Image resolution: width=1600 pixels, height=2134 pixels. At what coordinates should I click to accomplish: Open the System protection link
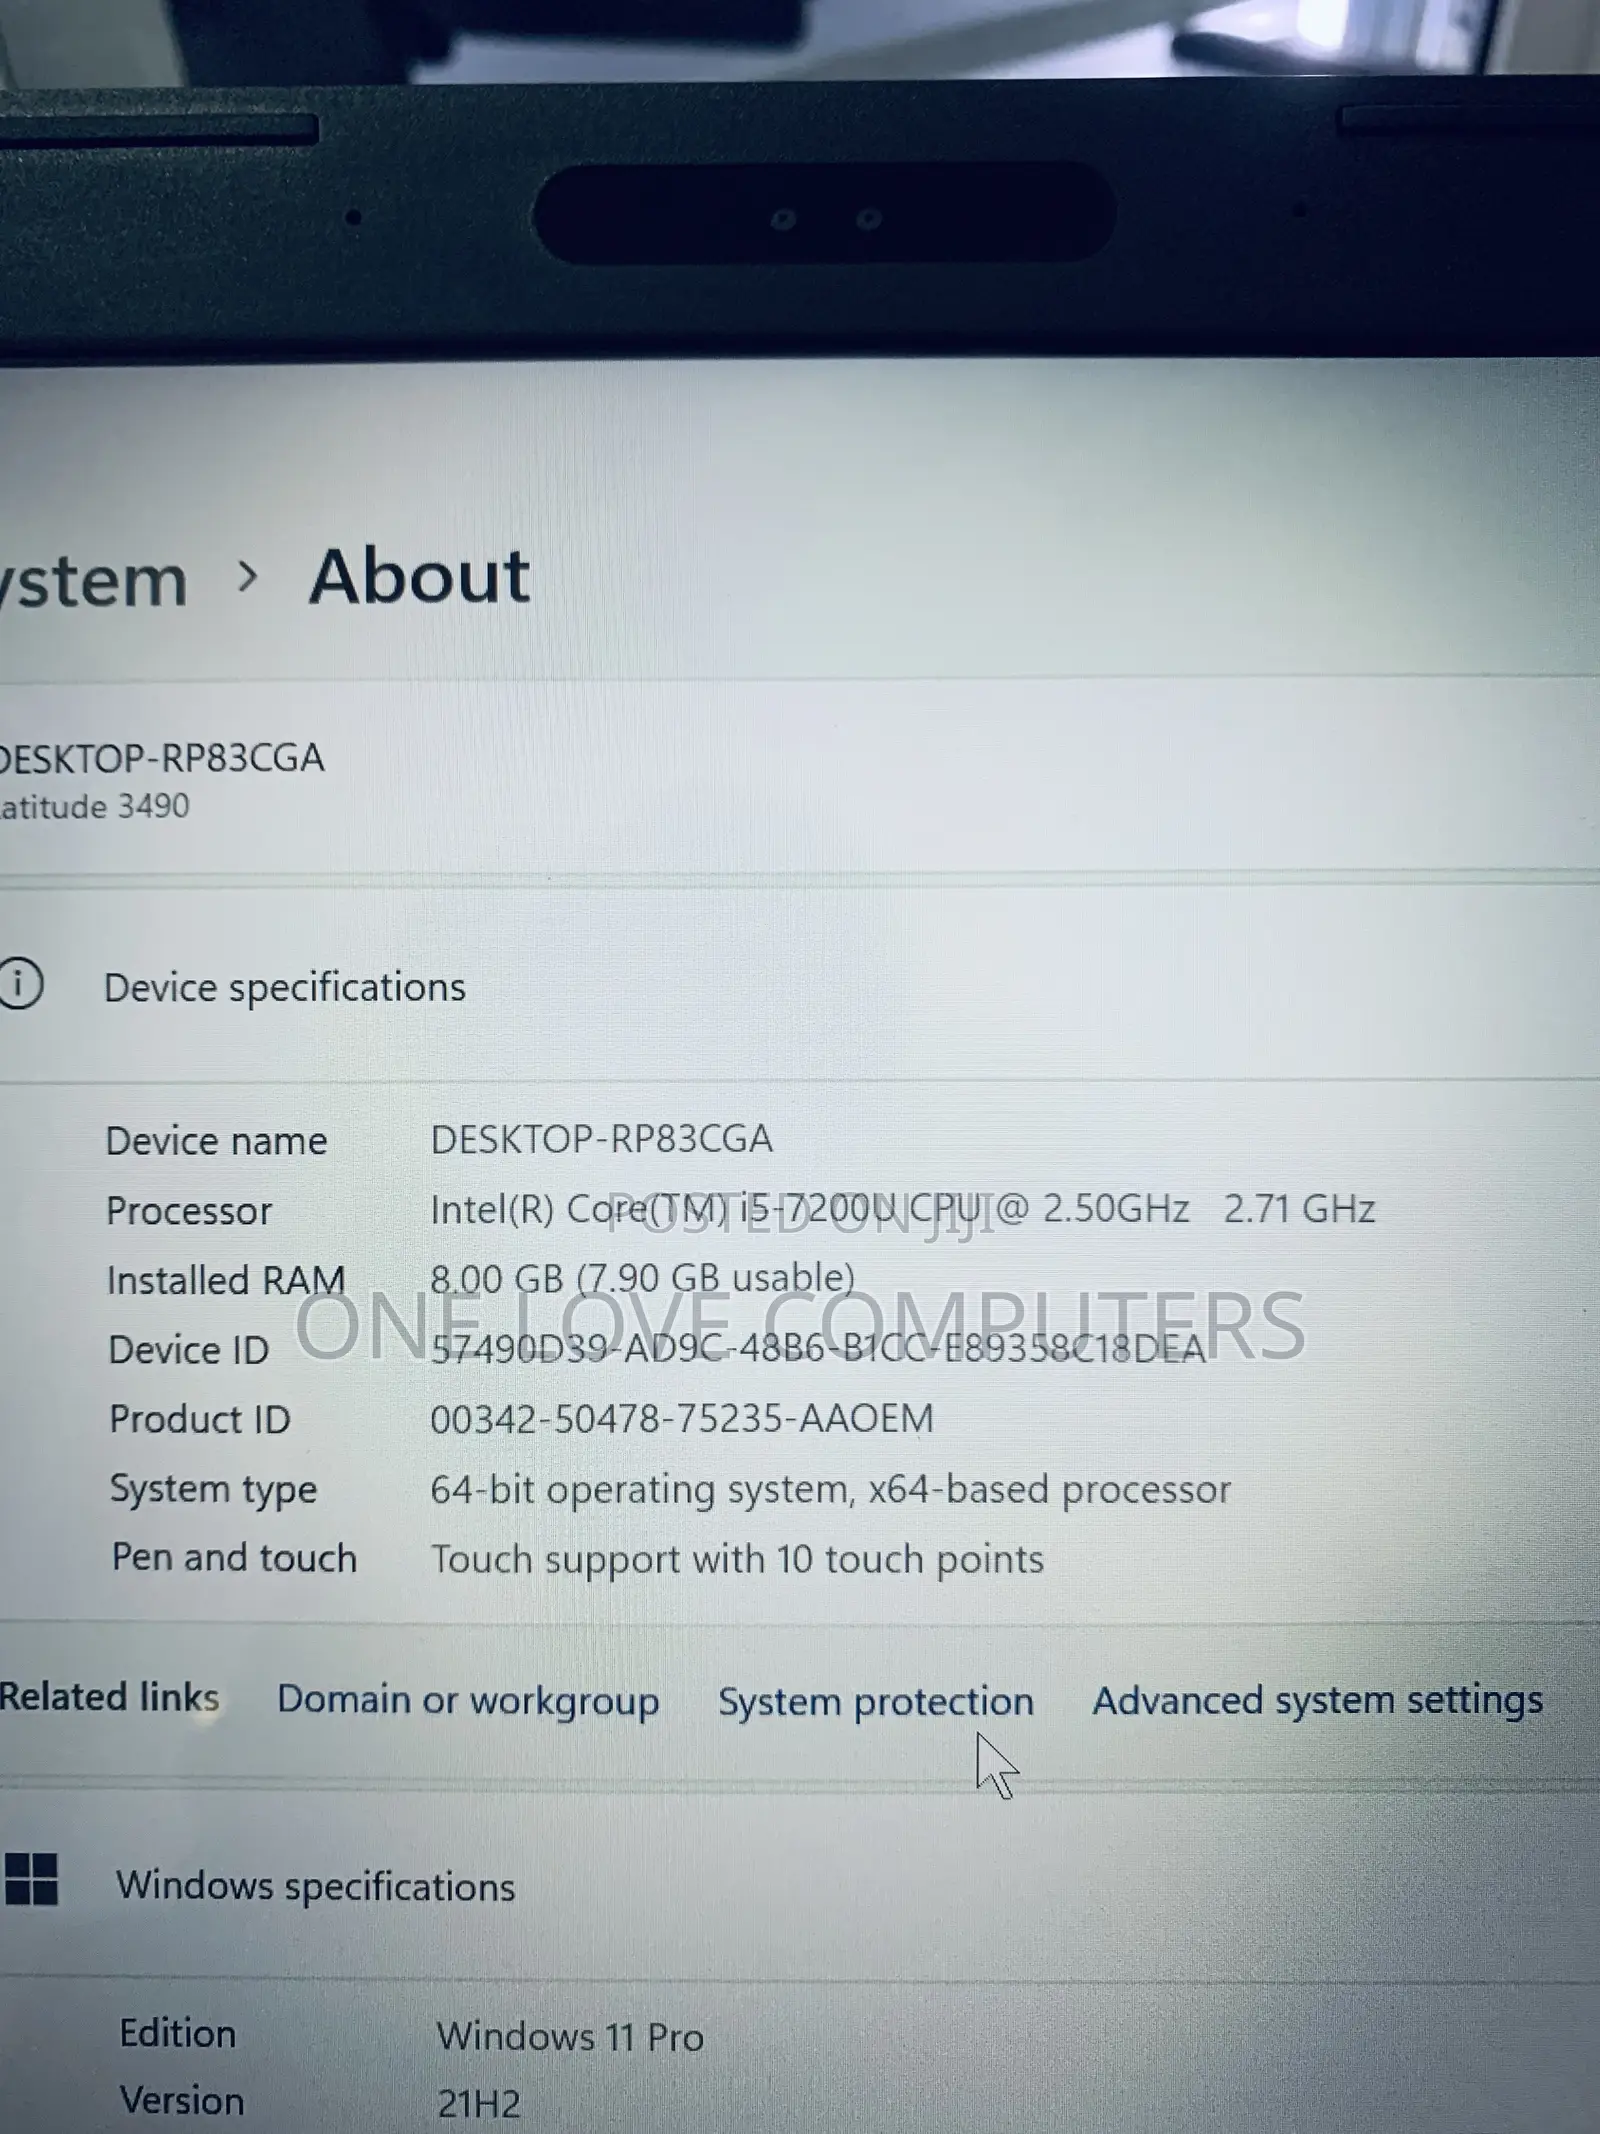(x=876, y=1701)
